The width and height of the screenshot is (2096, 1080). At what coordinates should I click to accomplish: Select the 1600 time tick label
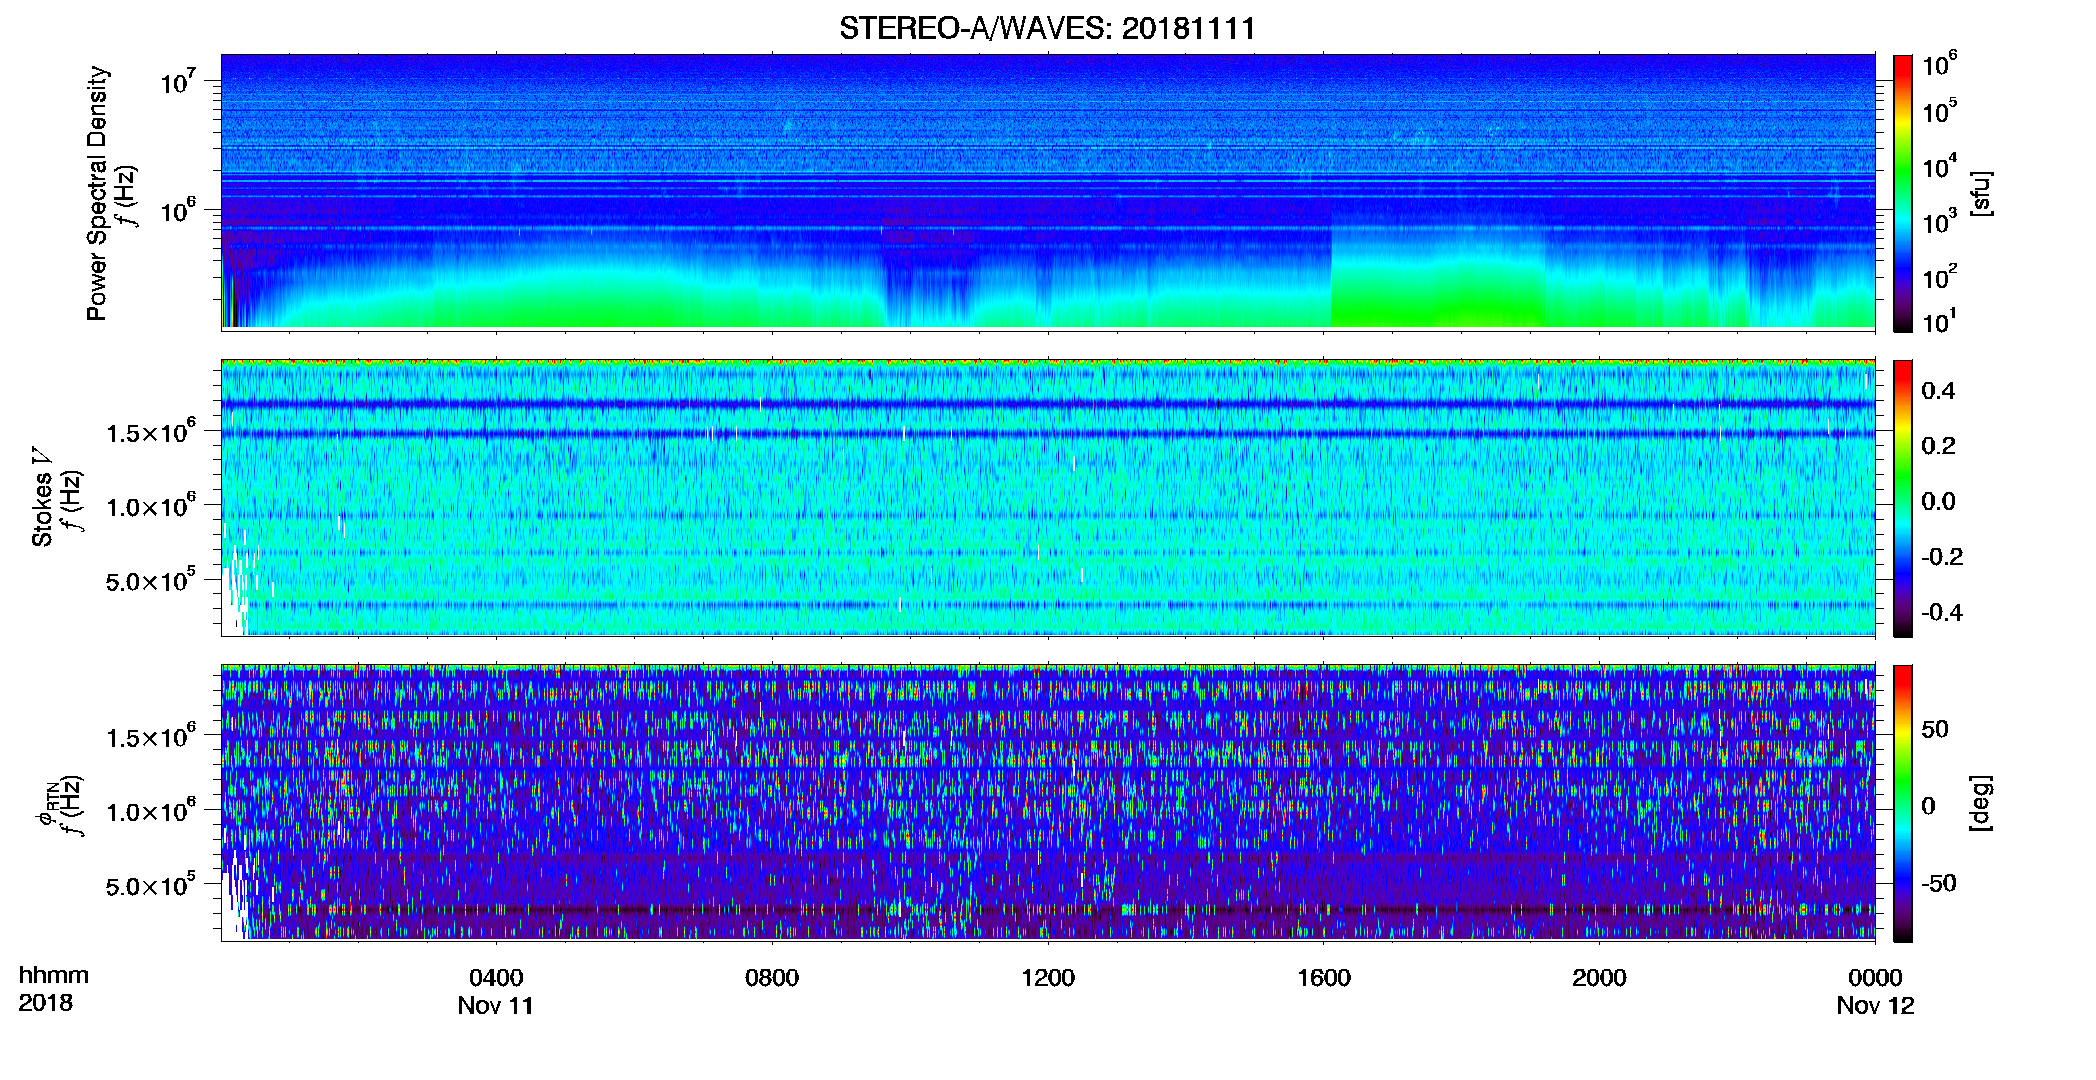point(1324,978)
